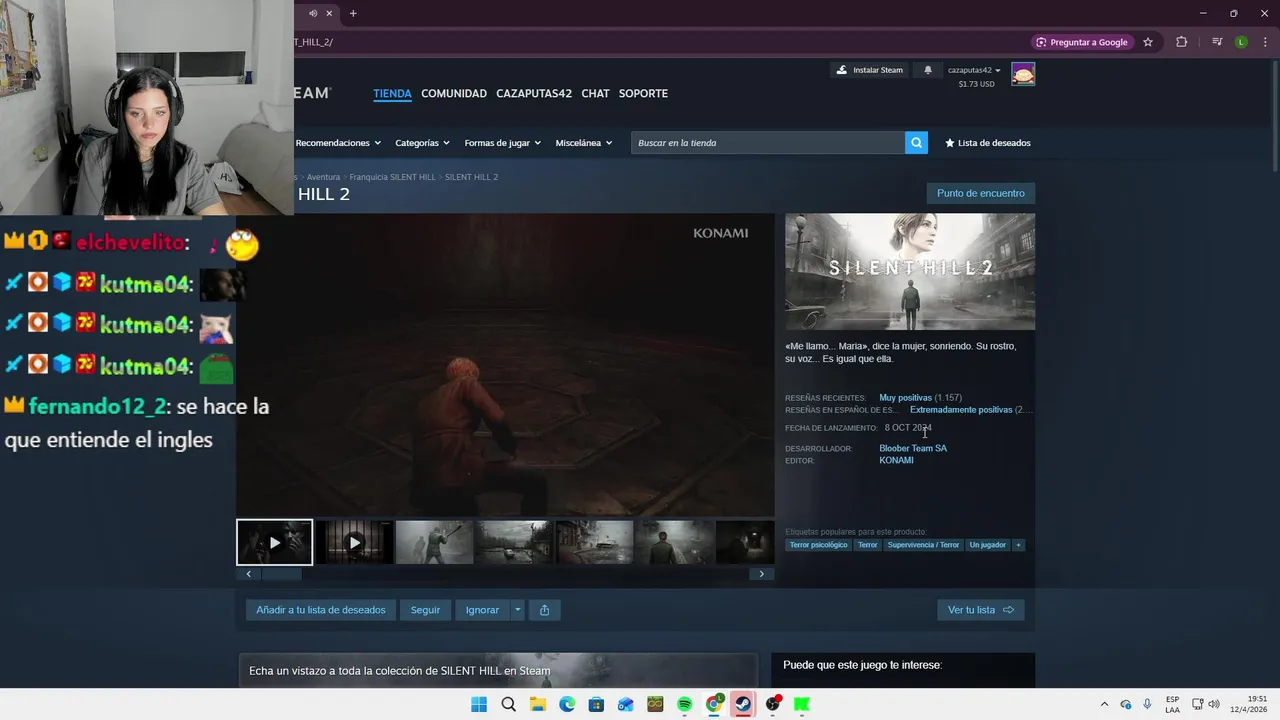Open OBS Studio from the taskbar
The height and width of the screenshot is (720, 1280).
point(772,704)
